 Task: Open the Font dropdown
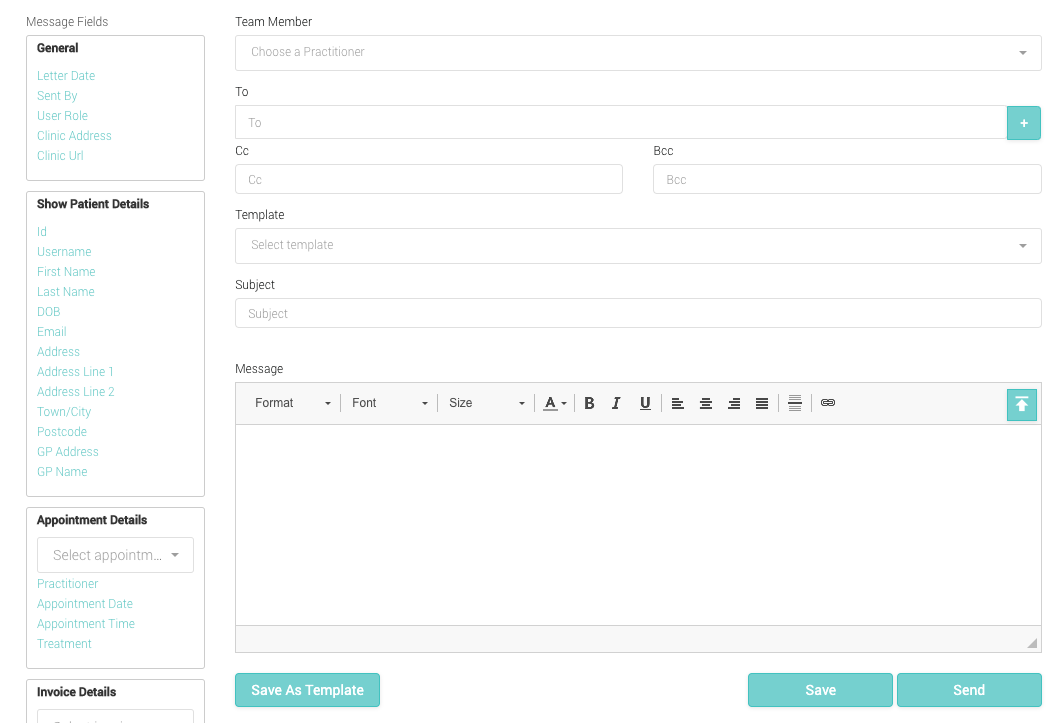389,403
